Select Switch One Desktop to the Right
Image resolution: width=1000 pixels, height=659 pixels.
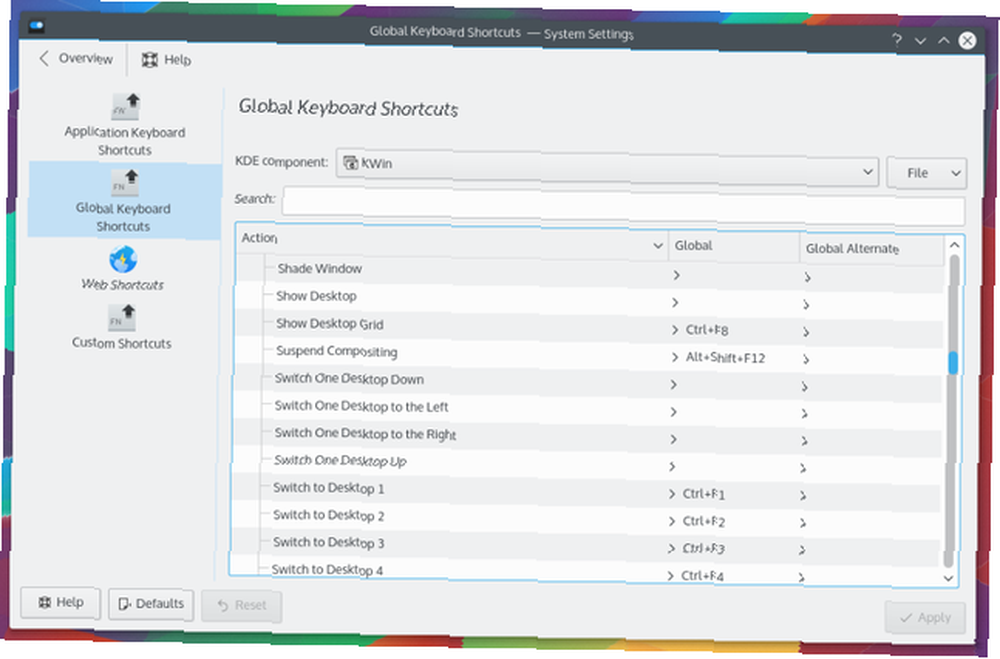coord(365,434)
